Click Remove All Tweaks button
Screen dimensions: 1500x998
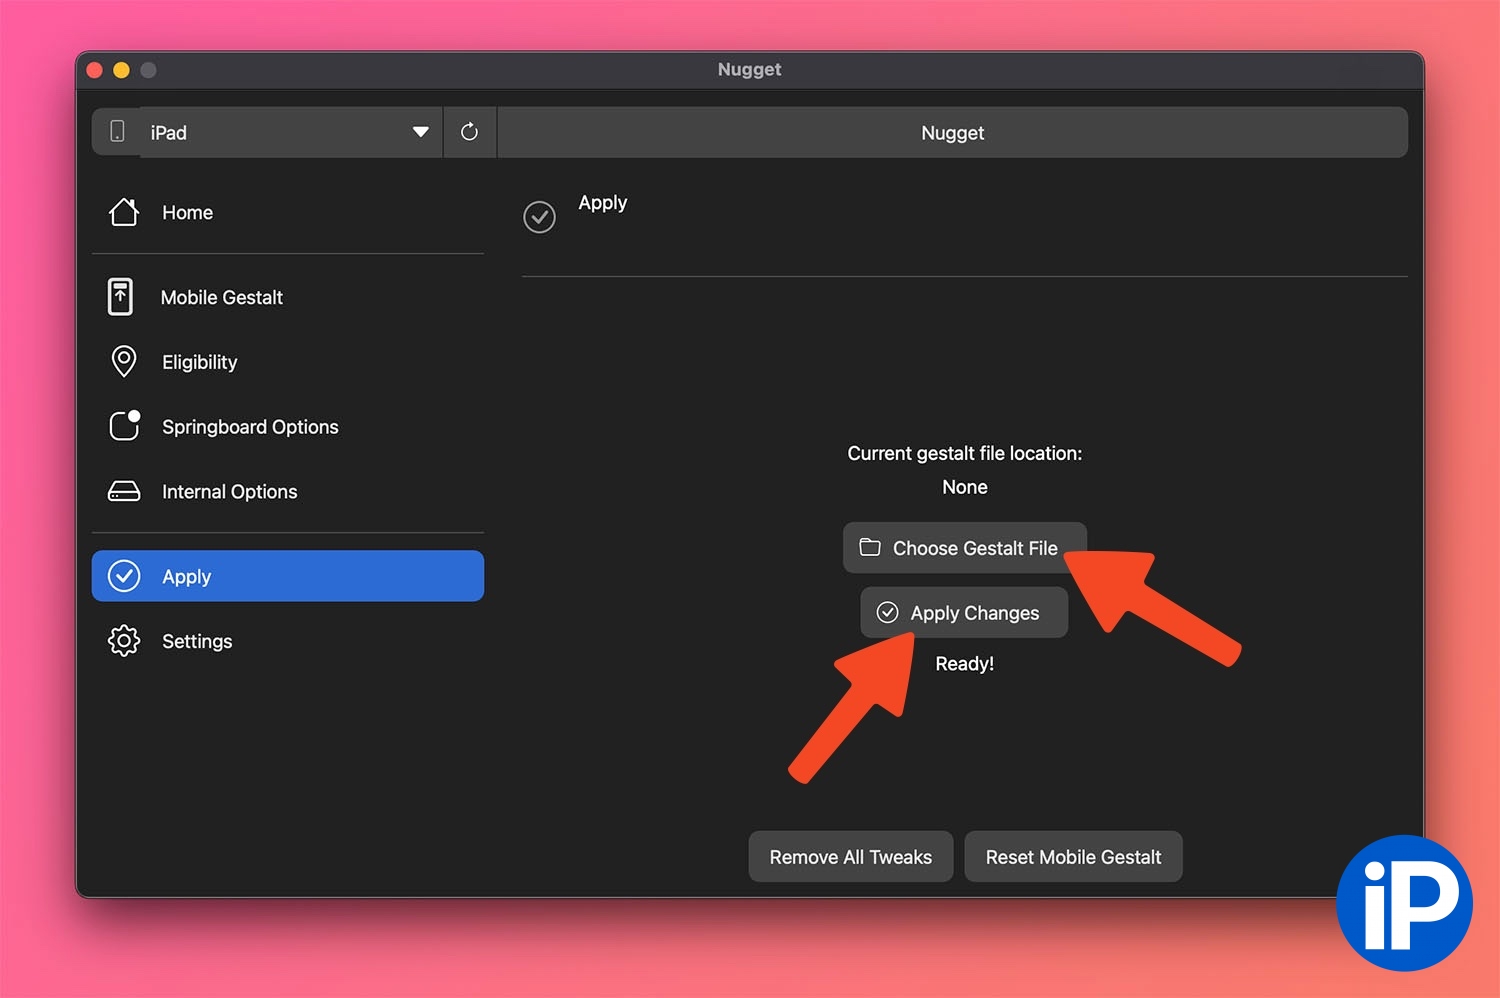[x=850, y=857]
